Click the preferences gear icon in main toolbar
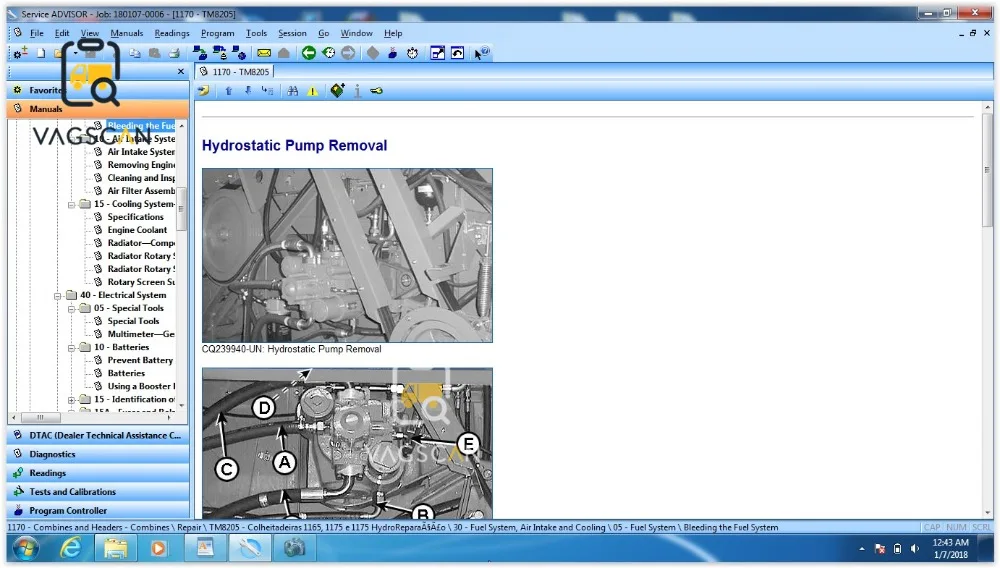1000x568 pixels. pyautogui.click(x=20, y=53)
